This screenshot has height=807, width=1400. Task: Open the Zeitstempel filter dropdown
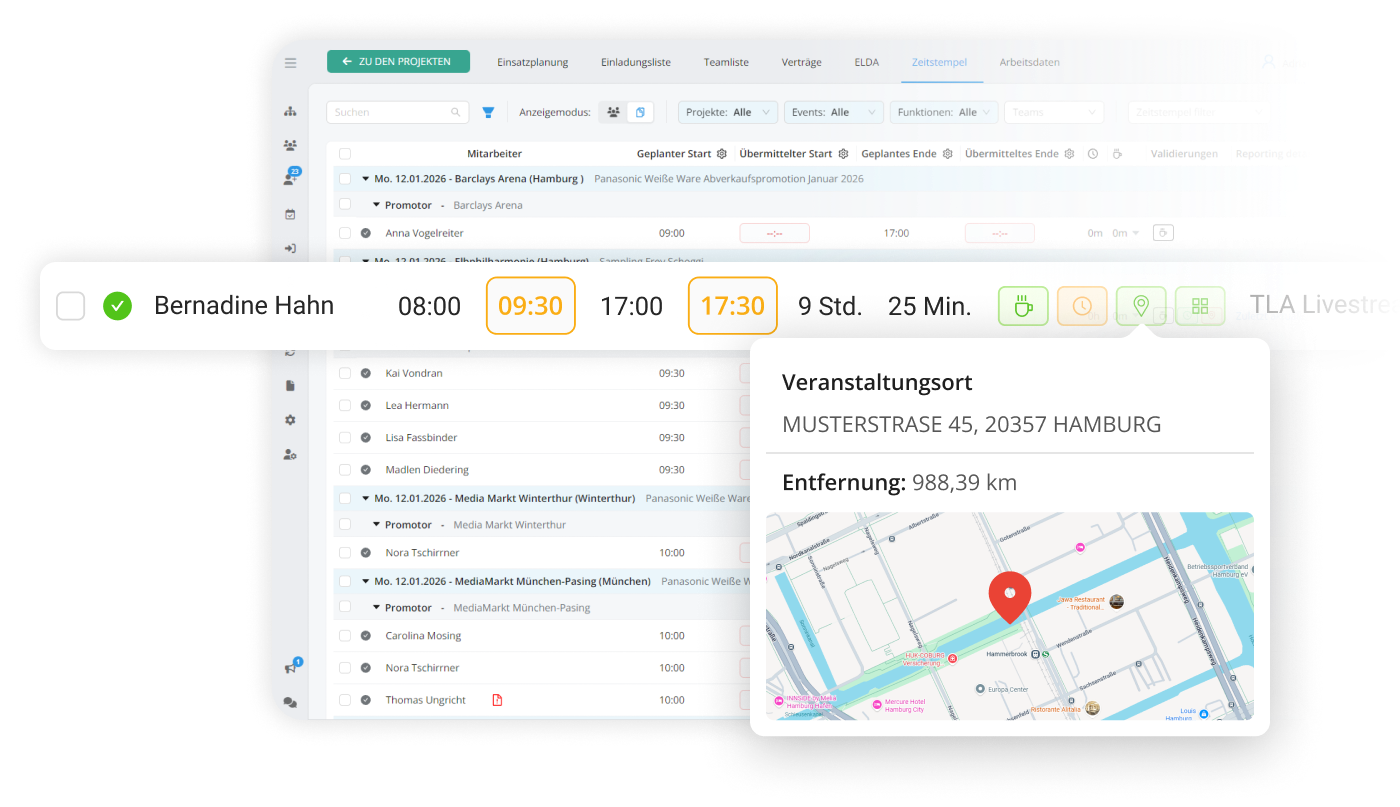click(1198, 113)
